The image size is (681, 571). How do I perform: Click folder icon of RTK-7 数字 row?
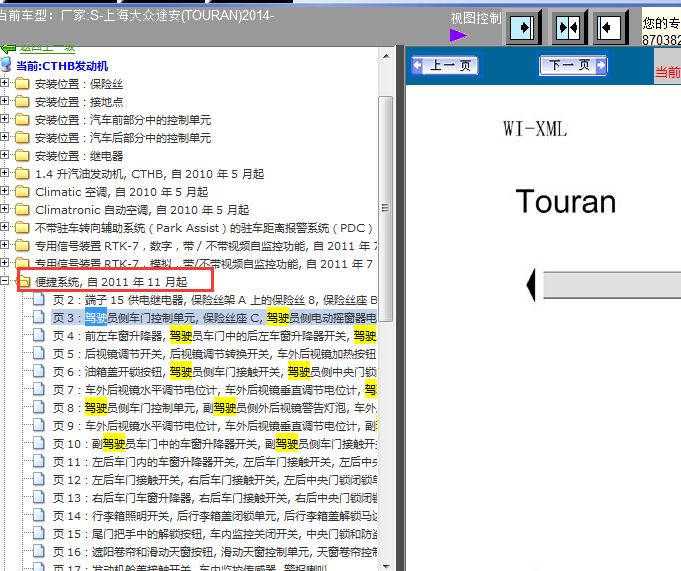point(22,246)
